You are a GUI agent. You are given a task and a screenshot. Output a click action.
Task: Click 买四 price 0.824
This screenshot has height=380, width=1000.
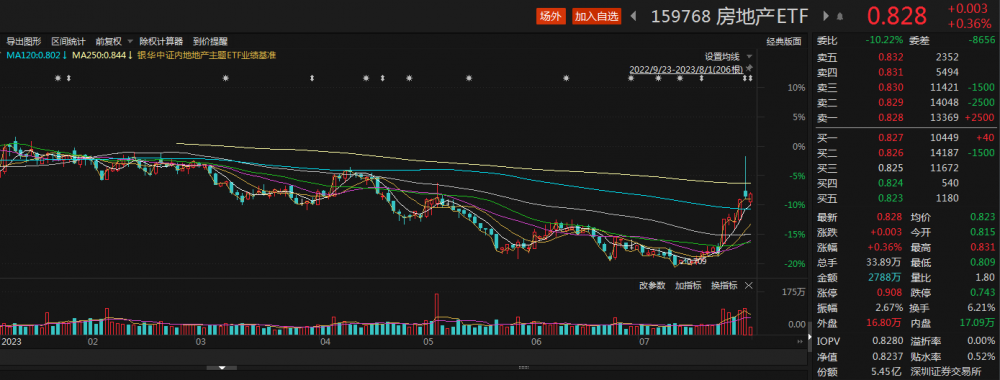[x=890, y=183]
